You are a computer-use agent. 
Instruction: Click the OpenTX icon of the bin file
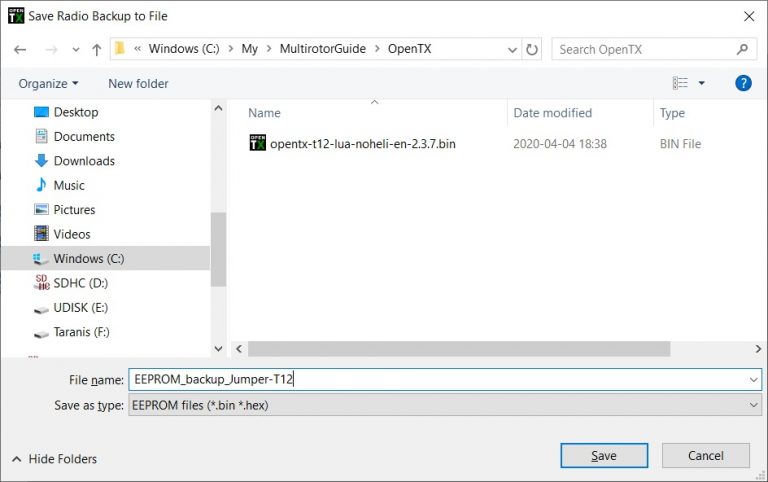coord(258,143)
